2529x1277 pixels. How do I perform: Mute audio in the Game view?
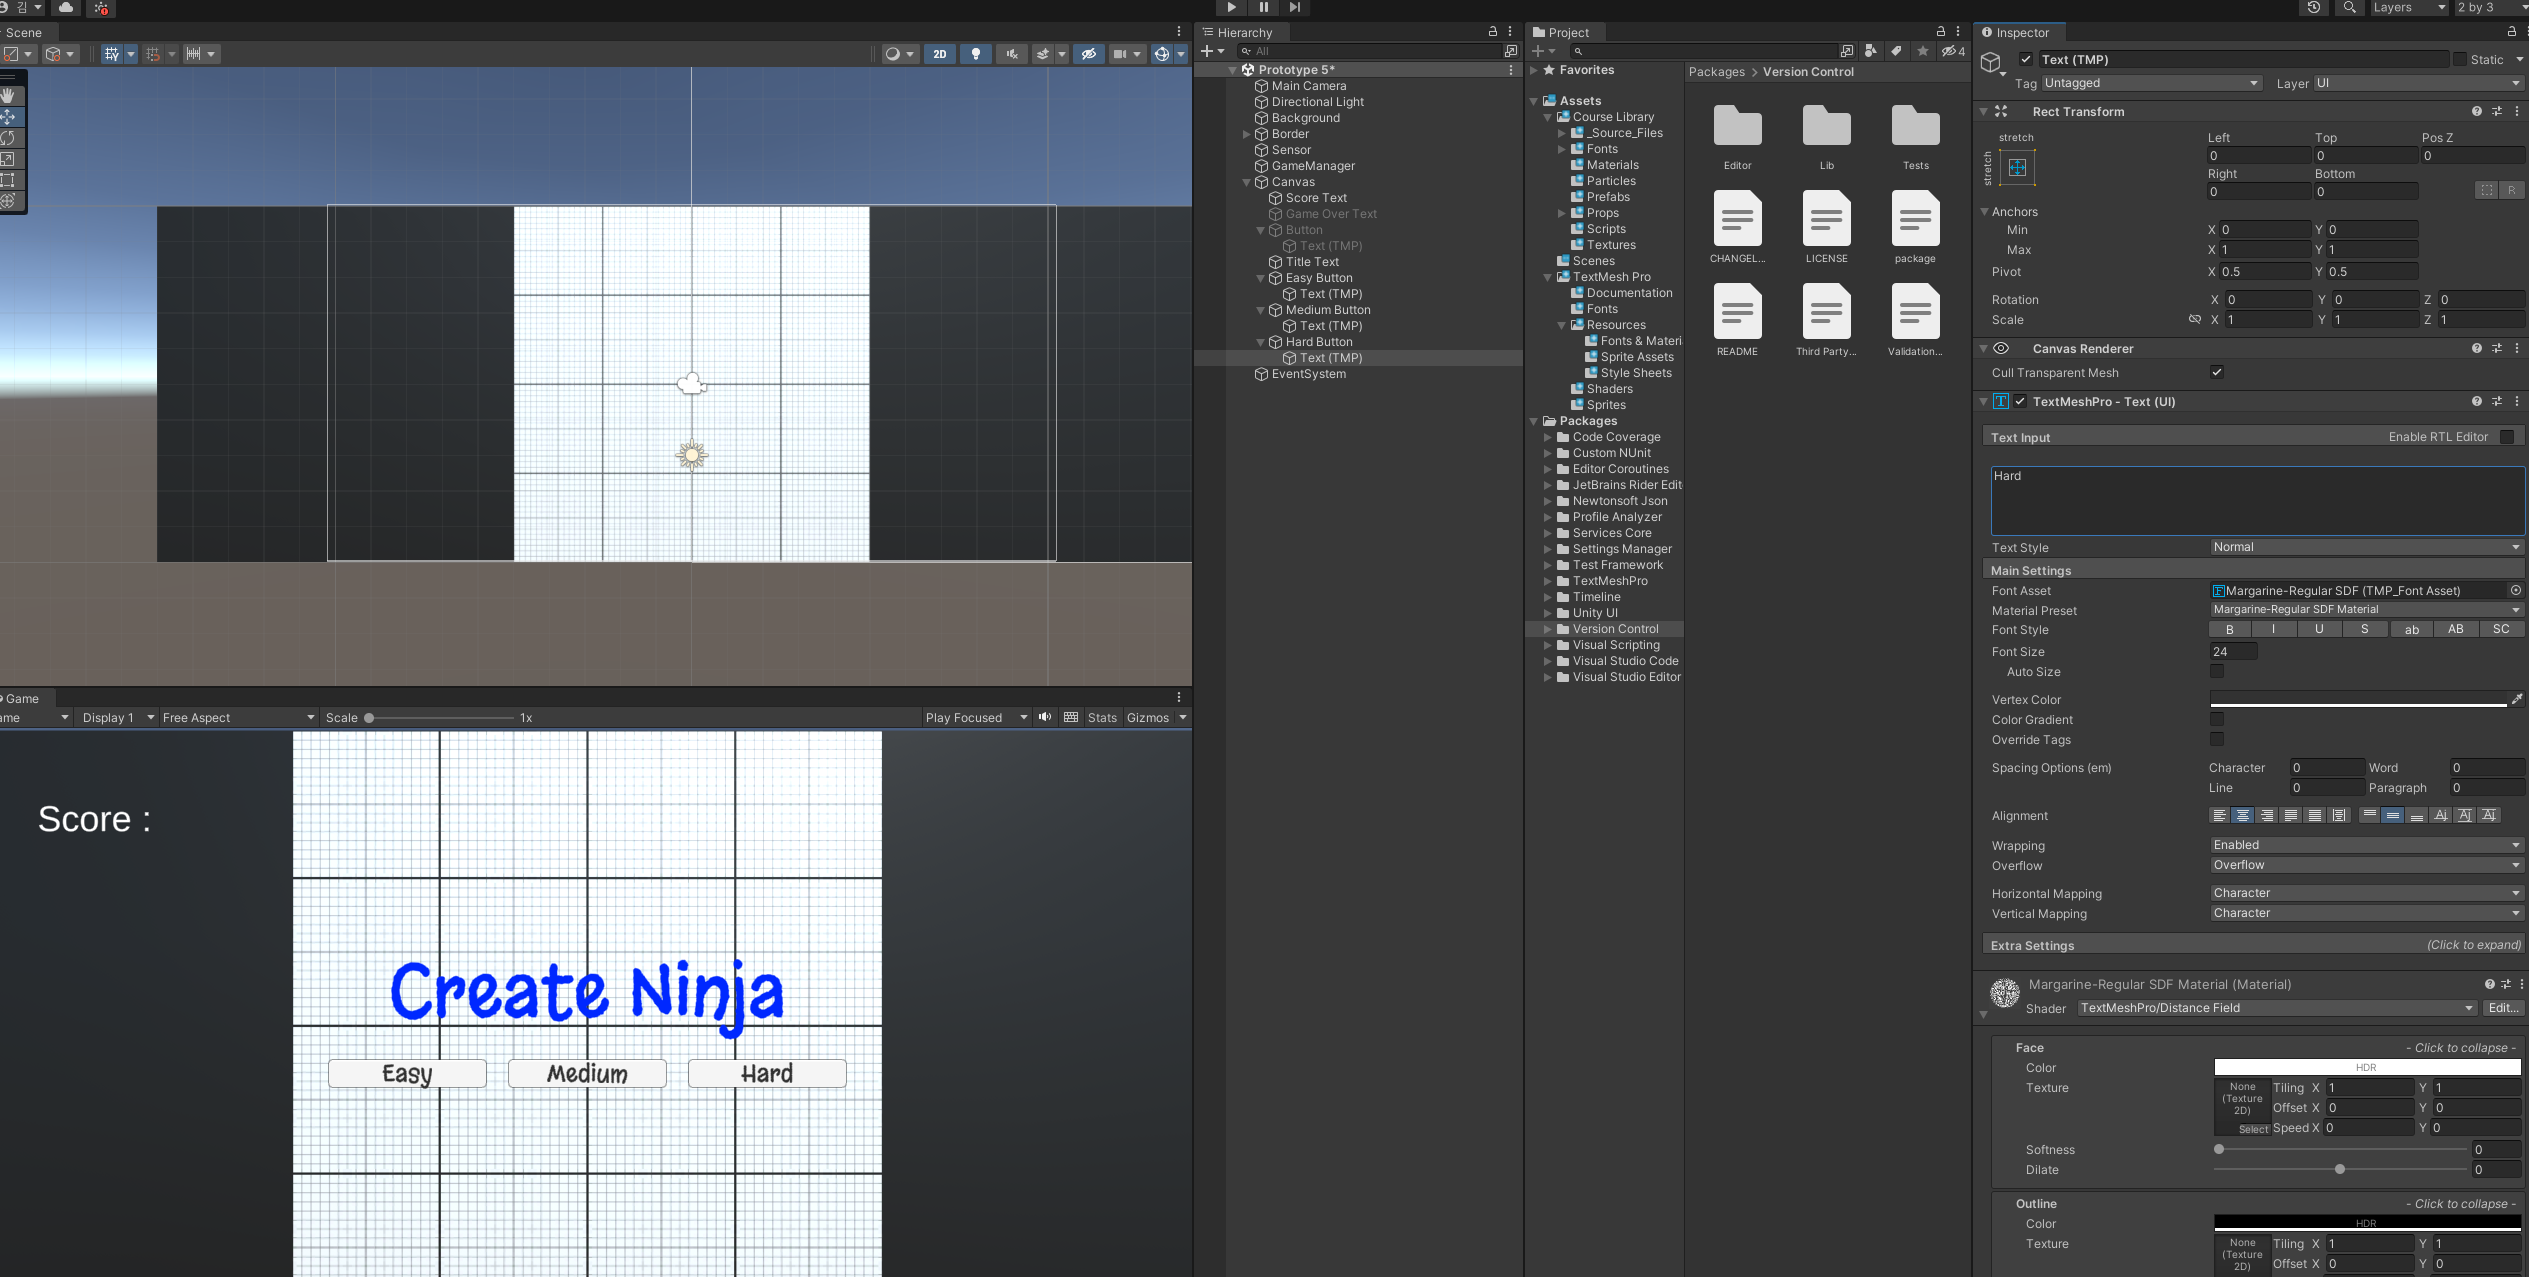(x=1045, y=717)
